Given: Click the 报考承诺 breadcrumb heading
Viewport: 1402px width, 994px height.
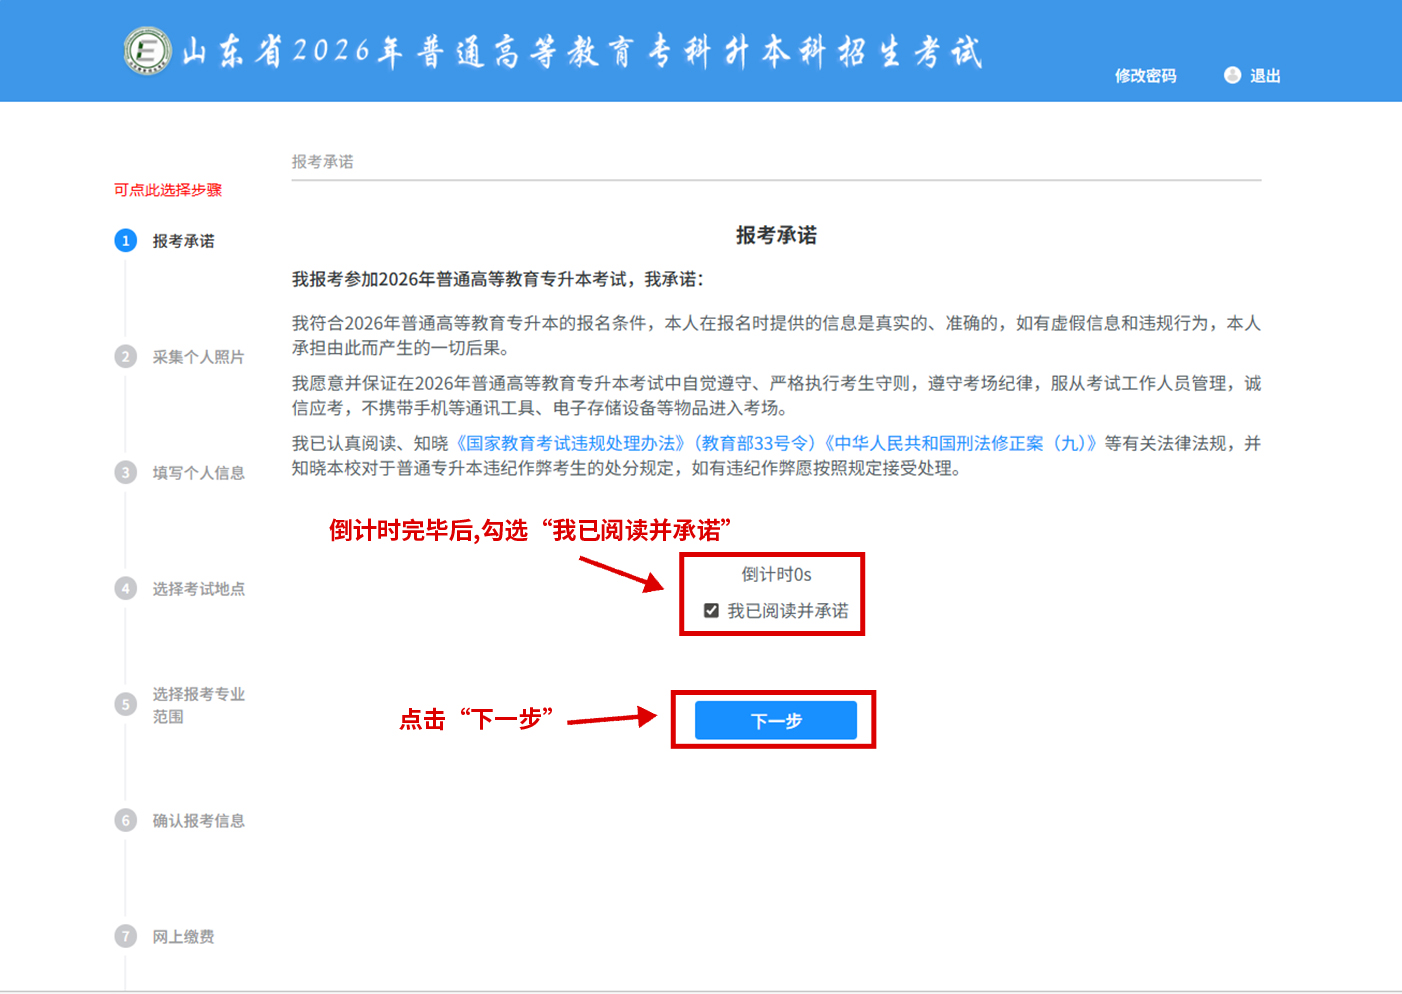Looking at the screenshot, I should point(322,162).
